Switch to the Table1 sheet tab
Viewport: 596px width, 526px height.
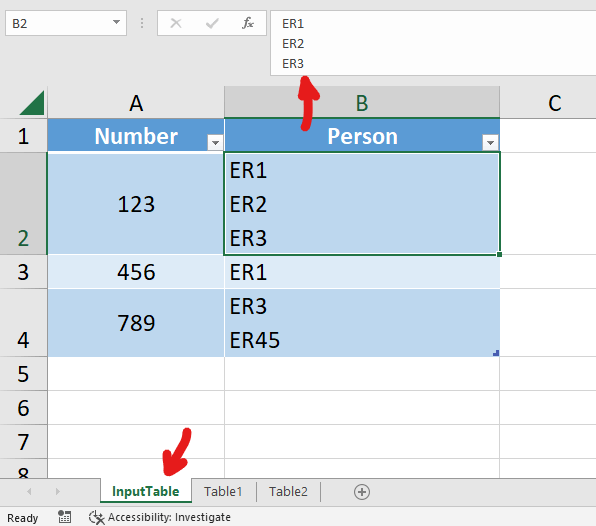[223, 491]
